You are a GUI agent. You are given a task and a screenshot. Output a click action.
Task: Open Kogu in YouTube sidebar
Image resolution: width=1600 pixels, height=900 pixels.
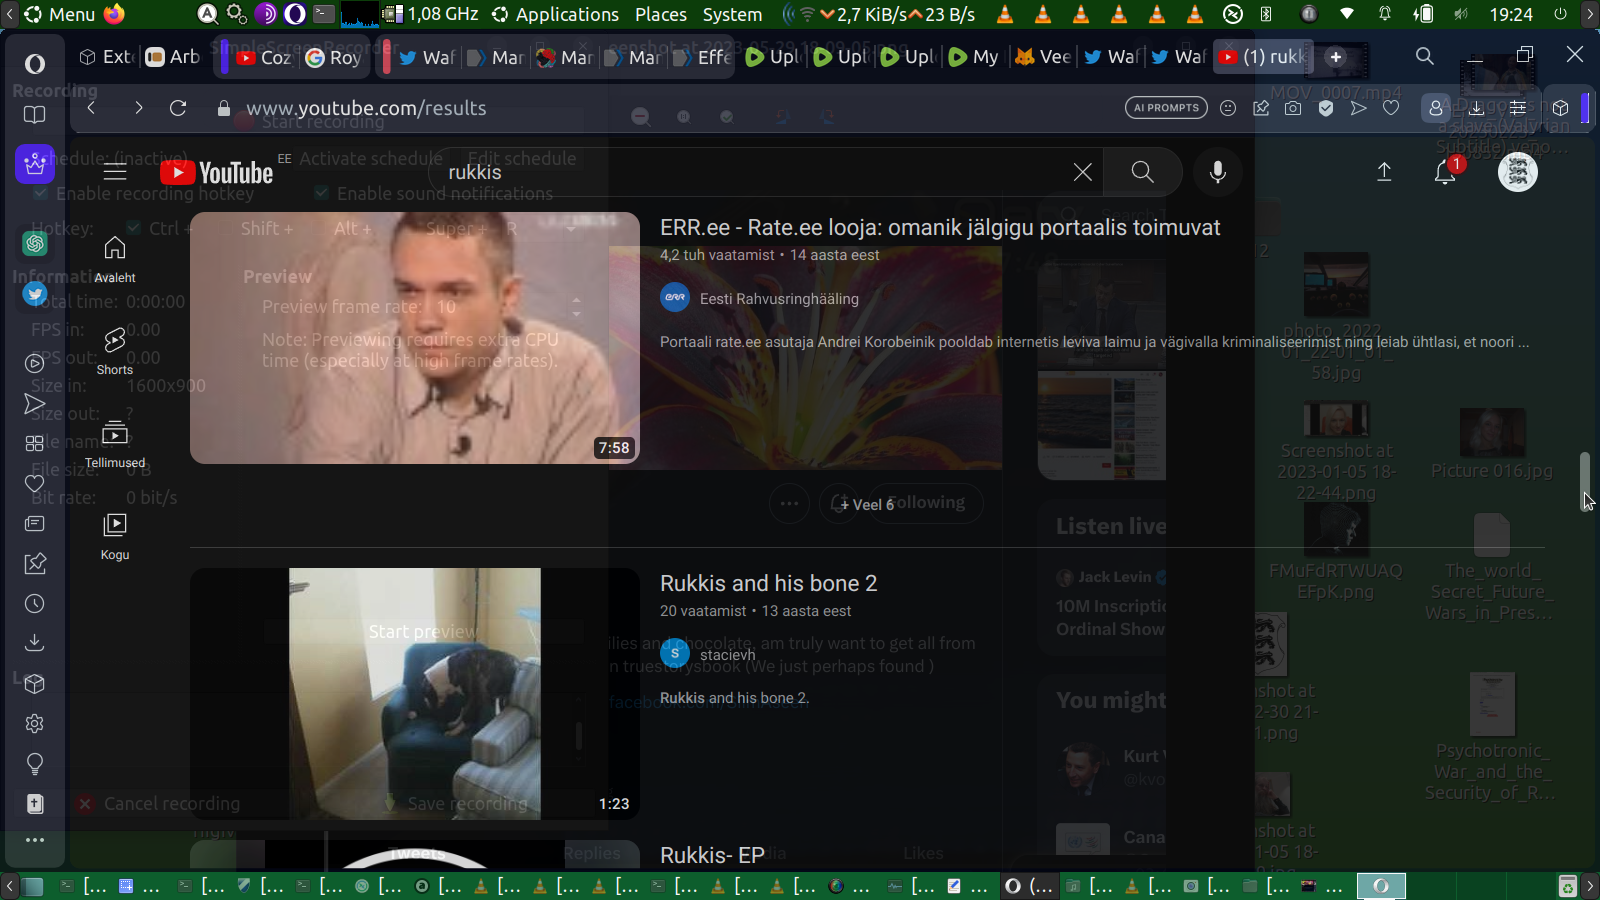(115, 536)
